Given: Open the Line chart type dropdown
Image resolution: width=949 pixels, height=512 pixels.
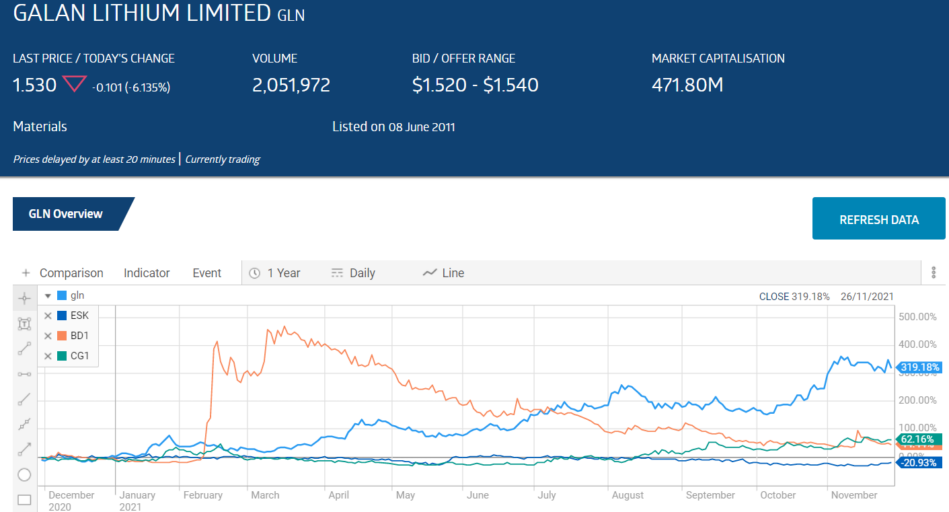Looking at the screenshot, I should (x=453, y=273).
